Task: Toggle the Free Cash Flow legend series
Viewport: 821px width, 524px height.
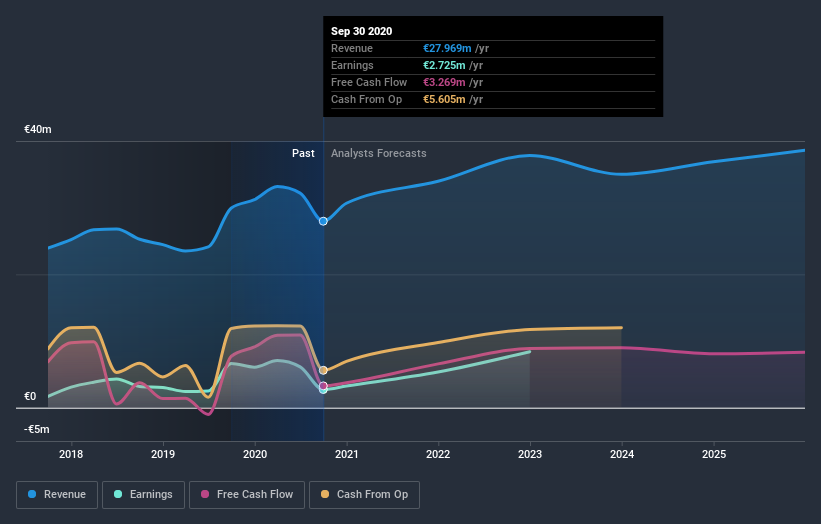Action: pyautogui.click(x=247, y=495)
